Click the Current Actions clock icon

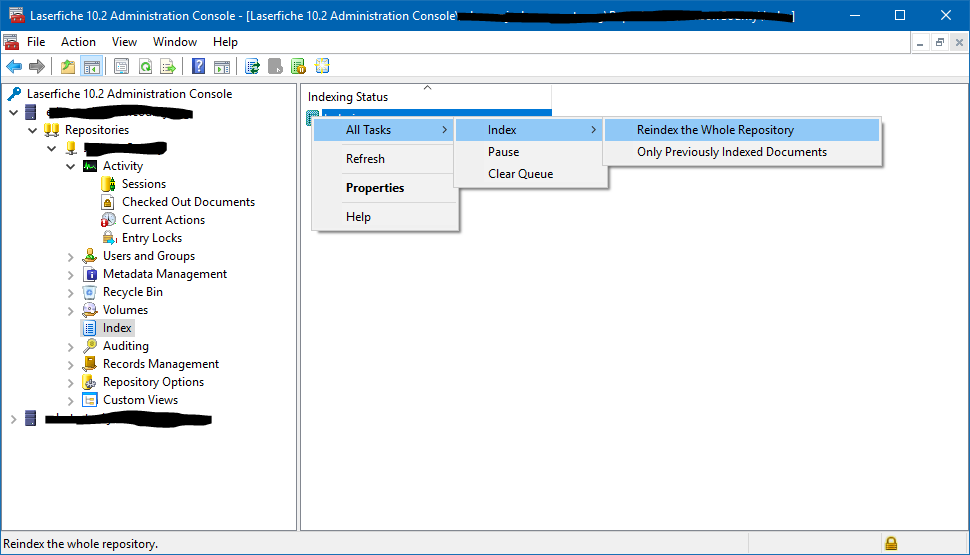tap(108, 220)
